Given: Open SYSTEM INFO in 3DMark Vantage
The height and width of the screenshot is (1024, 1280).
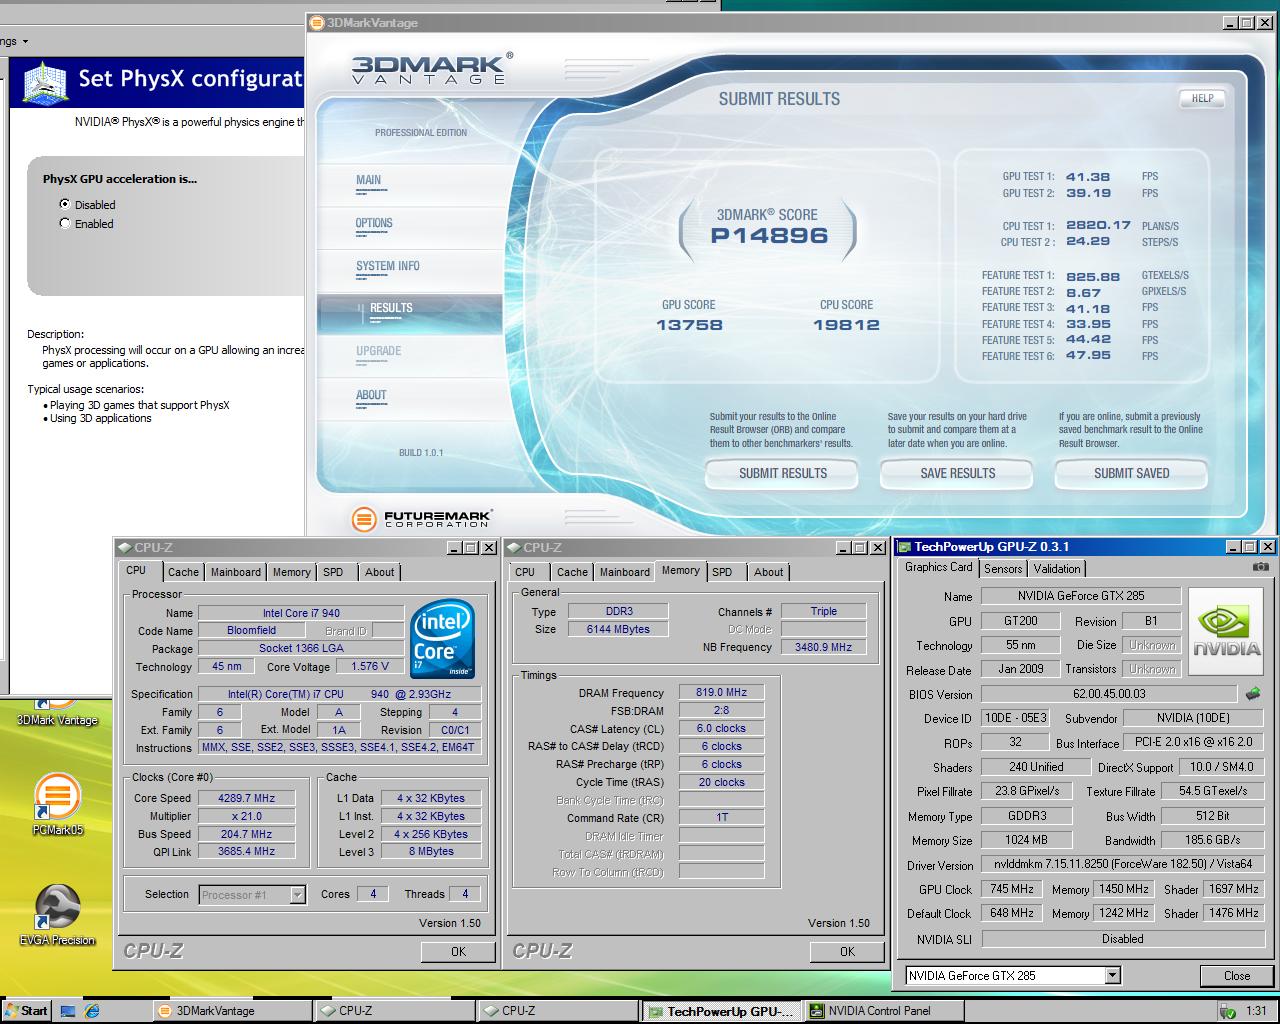Looking at the screenshot, I should coord(388,267).
